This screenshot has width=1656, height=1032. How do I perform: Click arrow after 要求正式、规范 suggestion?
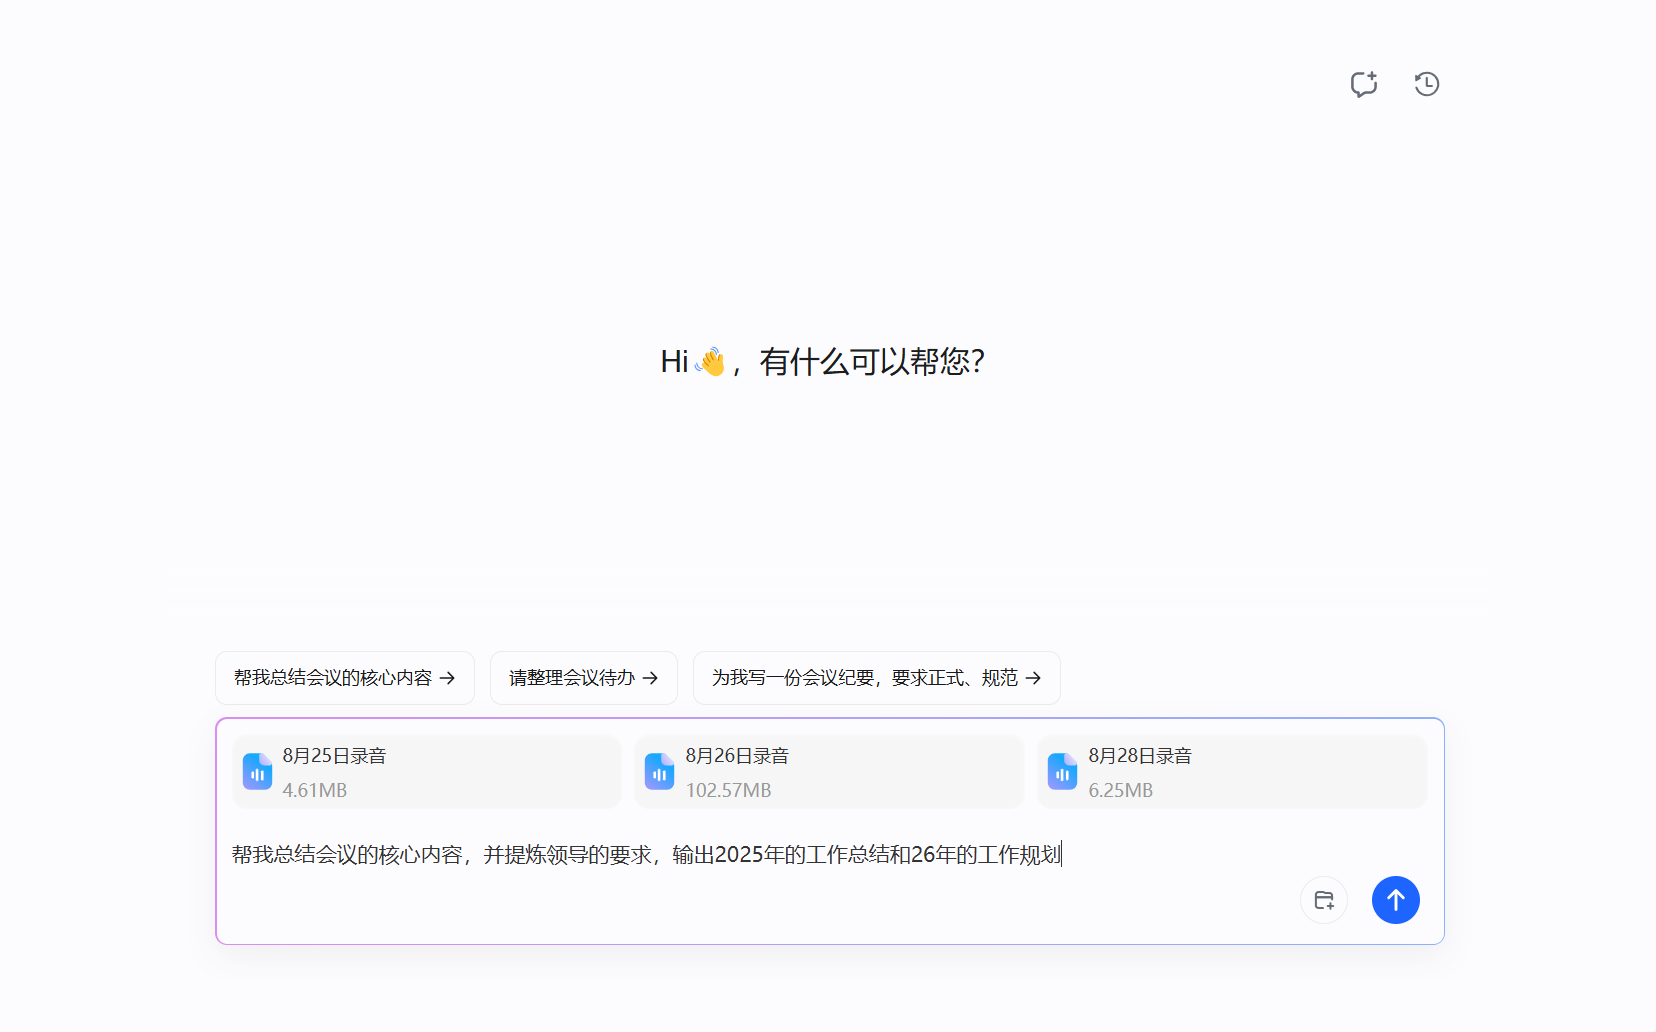pos(1034,678)
